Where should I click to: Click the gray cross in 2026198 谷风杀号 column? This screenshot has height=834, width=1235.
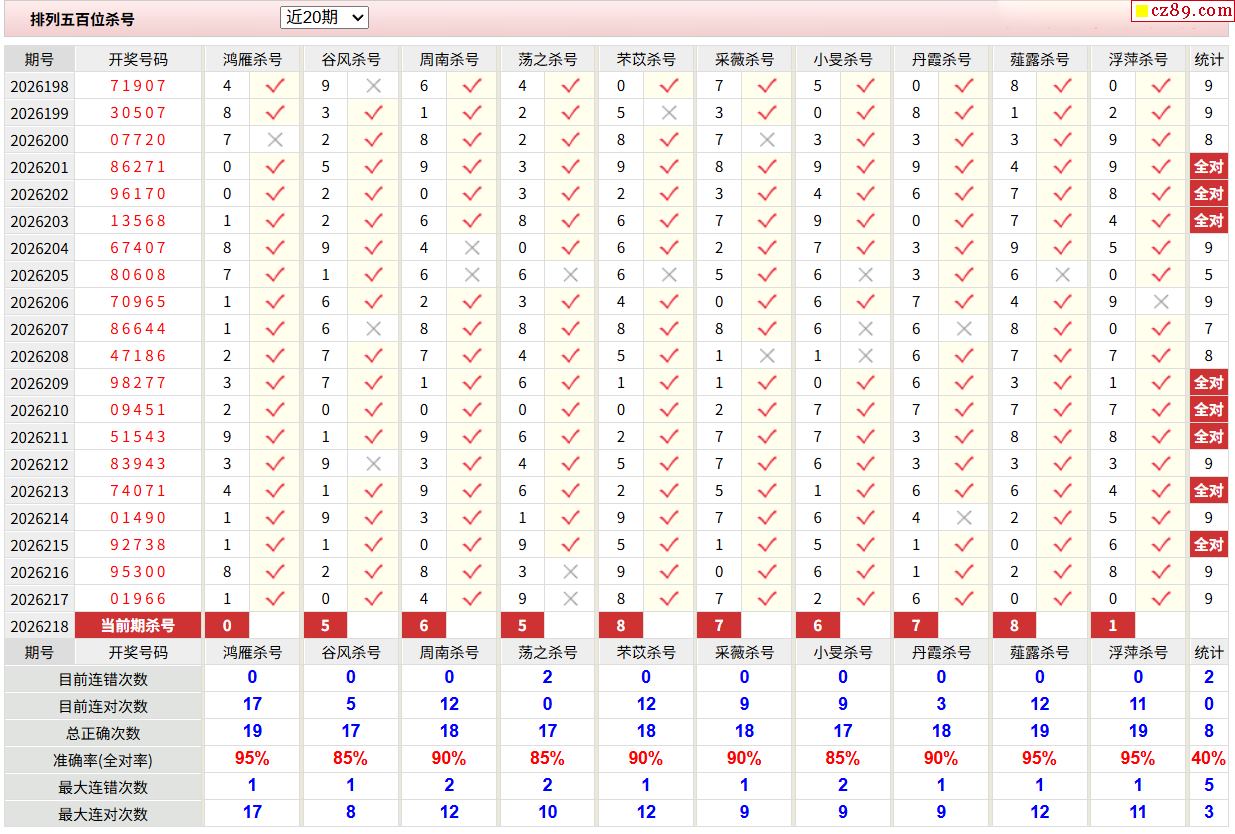[x=374, y=86]
